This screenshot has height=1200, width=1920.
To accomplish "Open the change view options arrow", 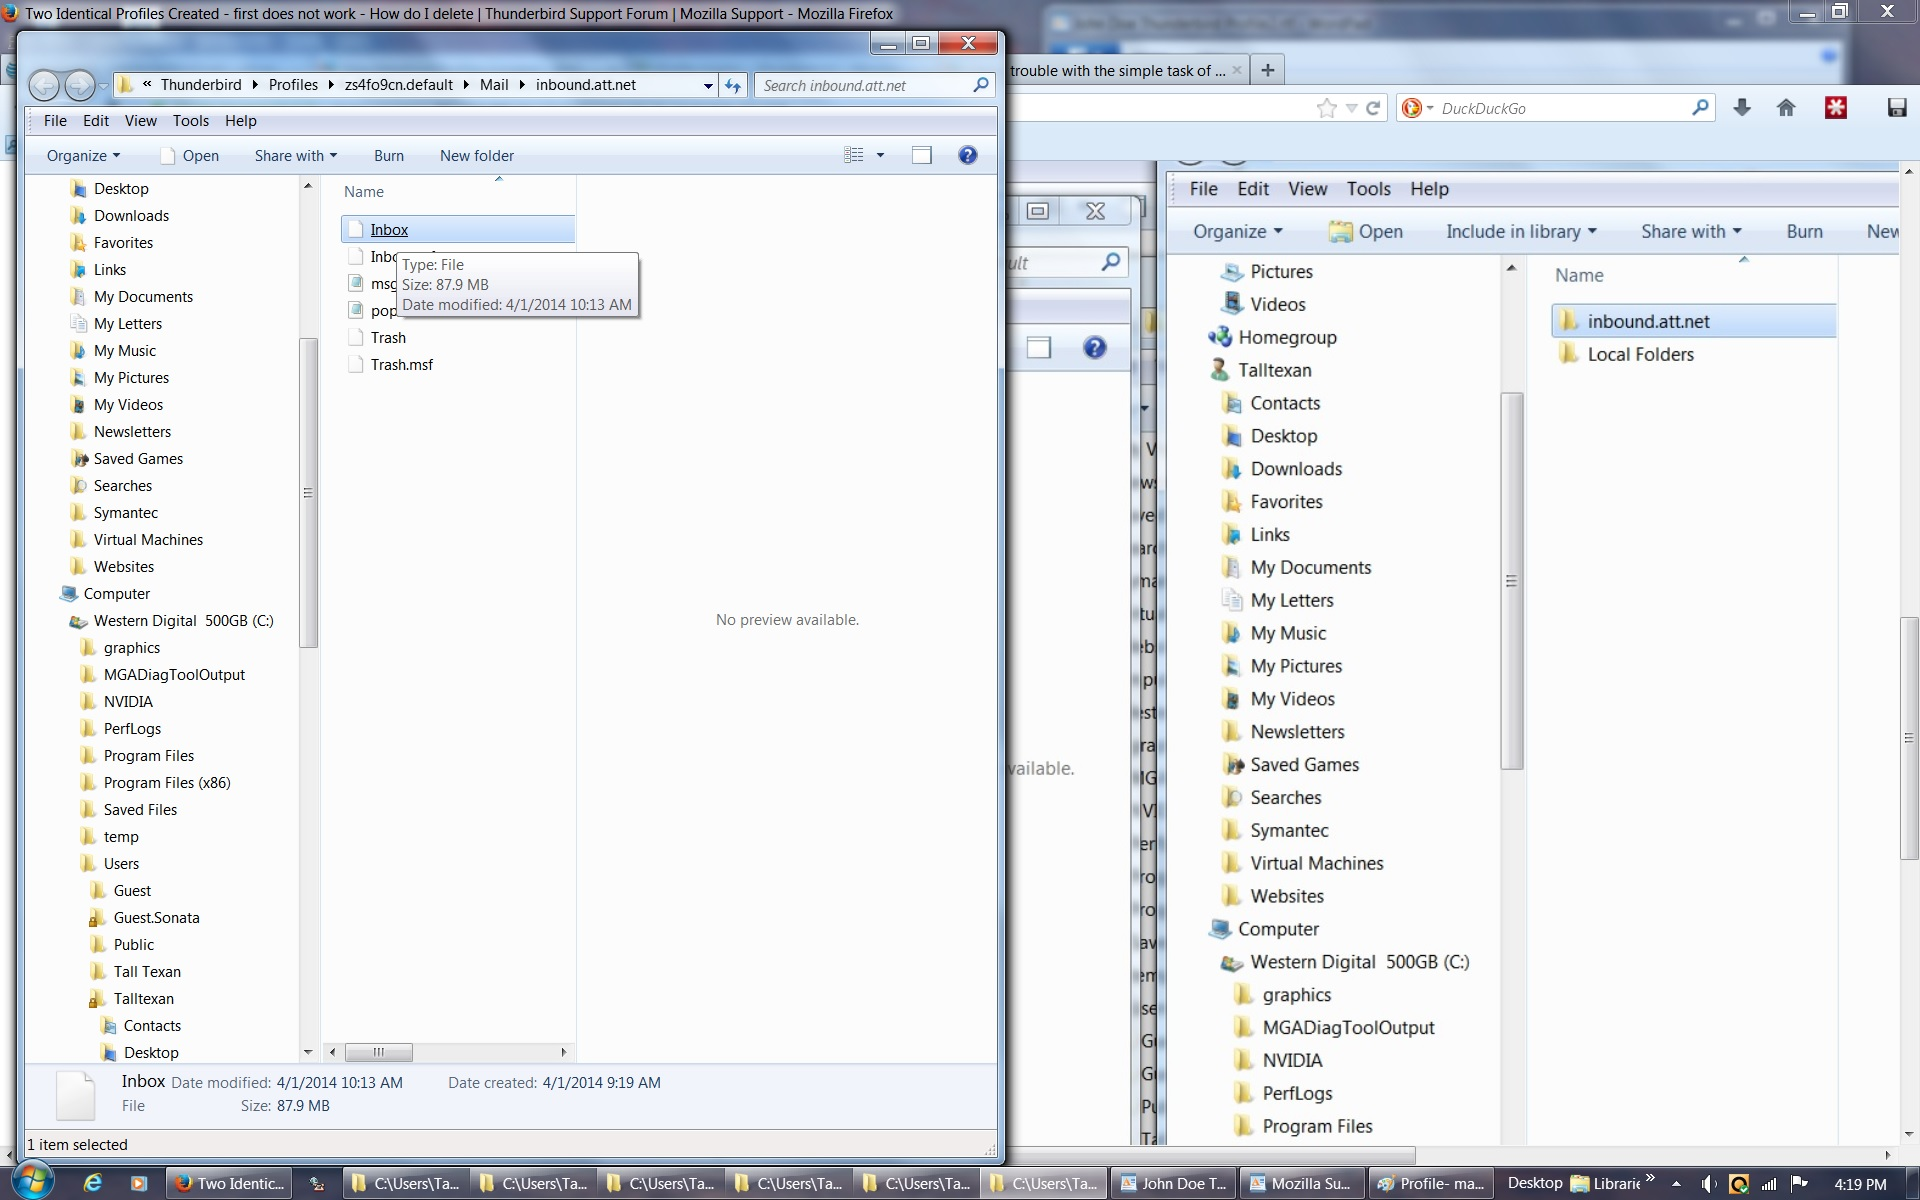I will [x=880, y=155].
